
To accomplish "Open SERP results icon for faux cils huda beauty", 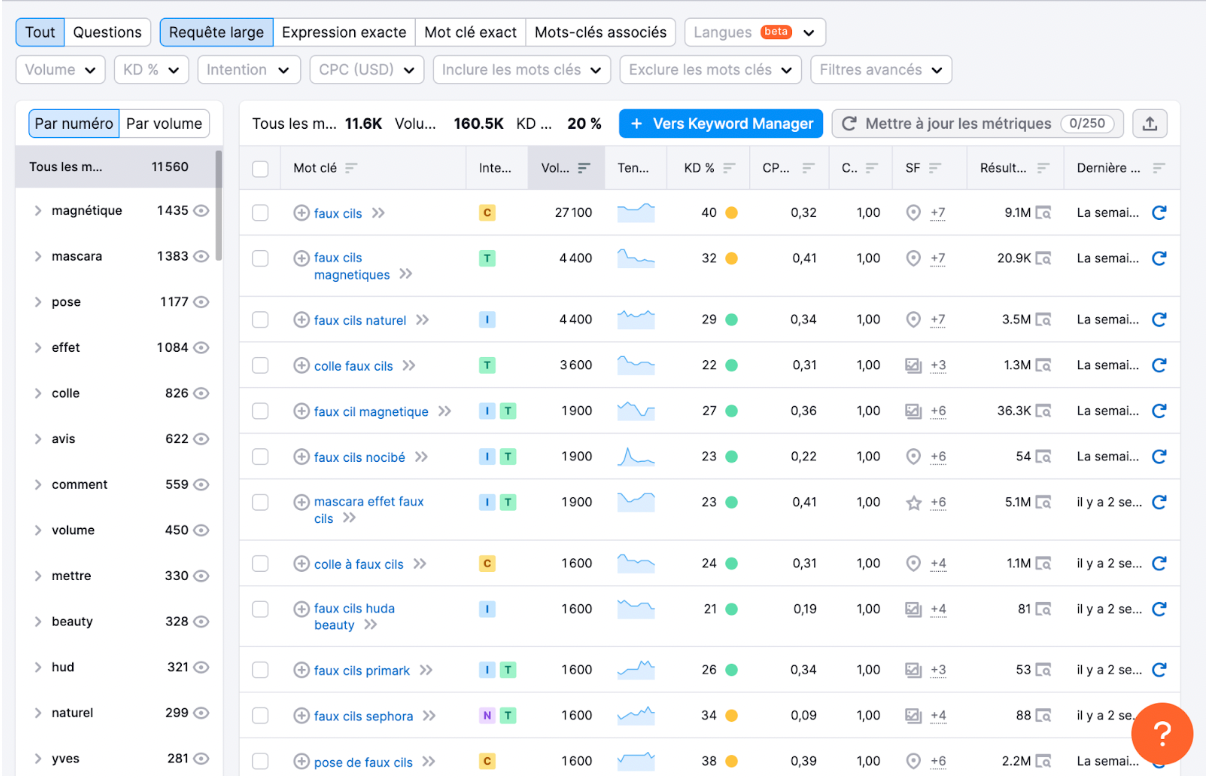I will pos(1043,609).
